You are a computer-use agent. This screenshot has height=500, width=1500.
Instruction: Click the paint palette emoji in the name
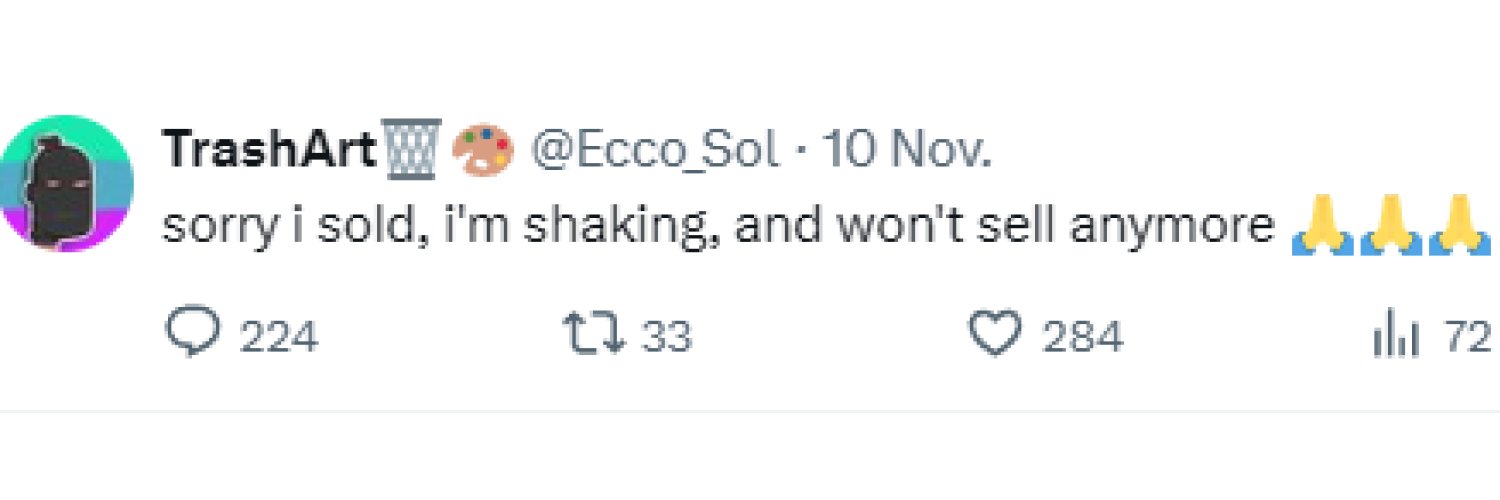tap(483, 150)
